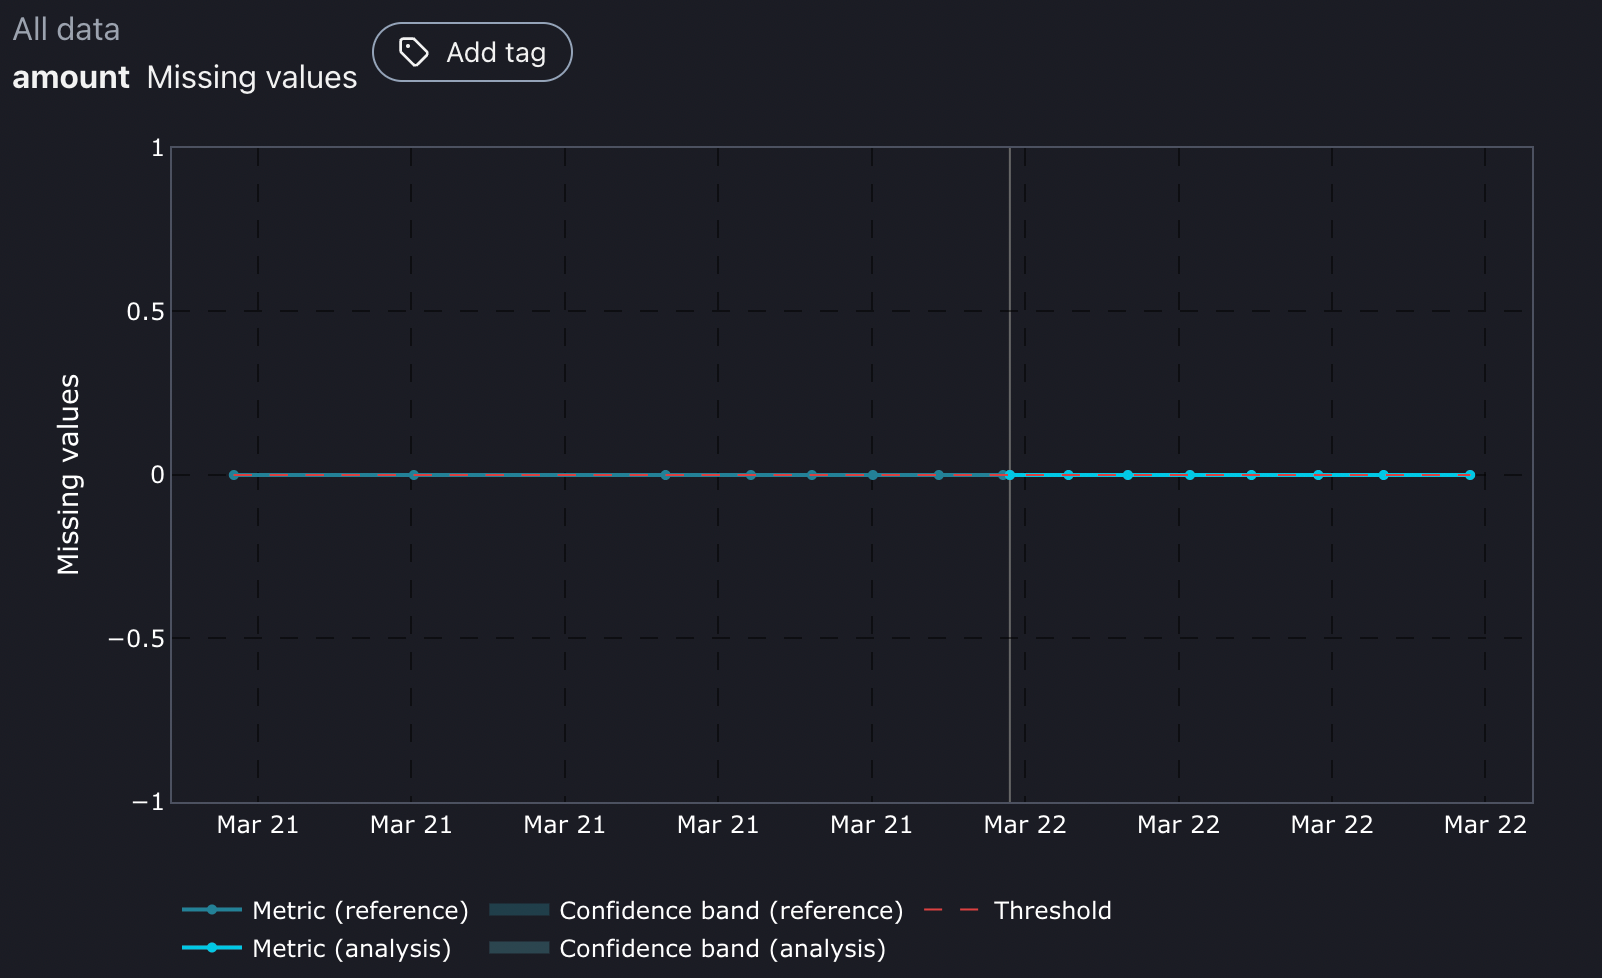The height and width of the screenshot is (978, 1602).
Task: Click the leftmost Mar 21 x-axis label
Action: click(257, 825)
